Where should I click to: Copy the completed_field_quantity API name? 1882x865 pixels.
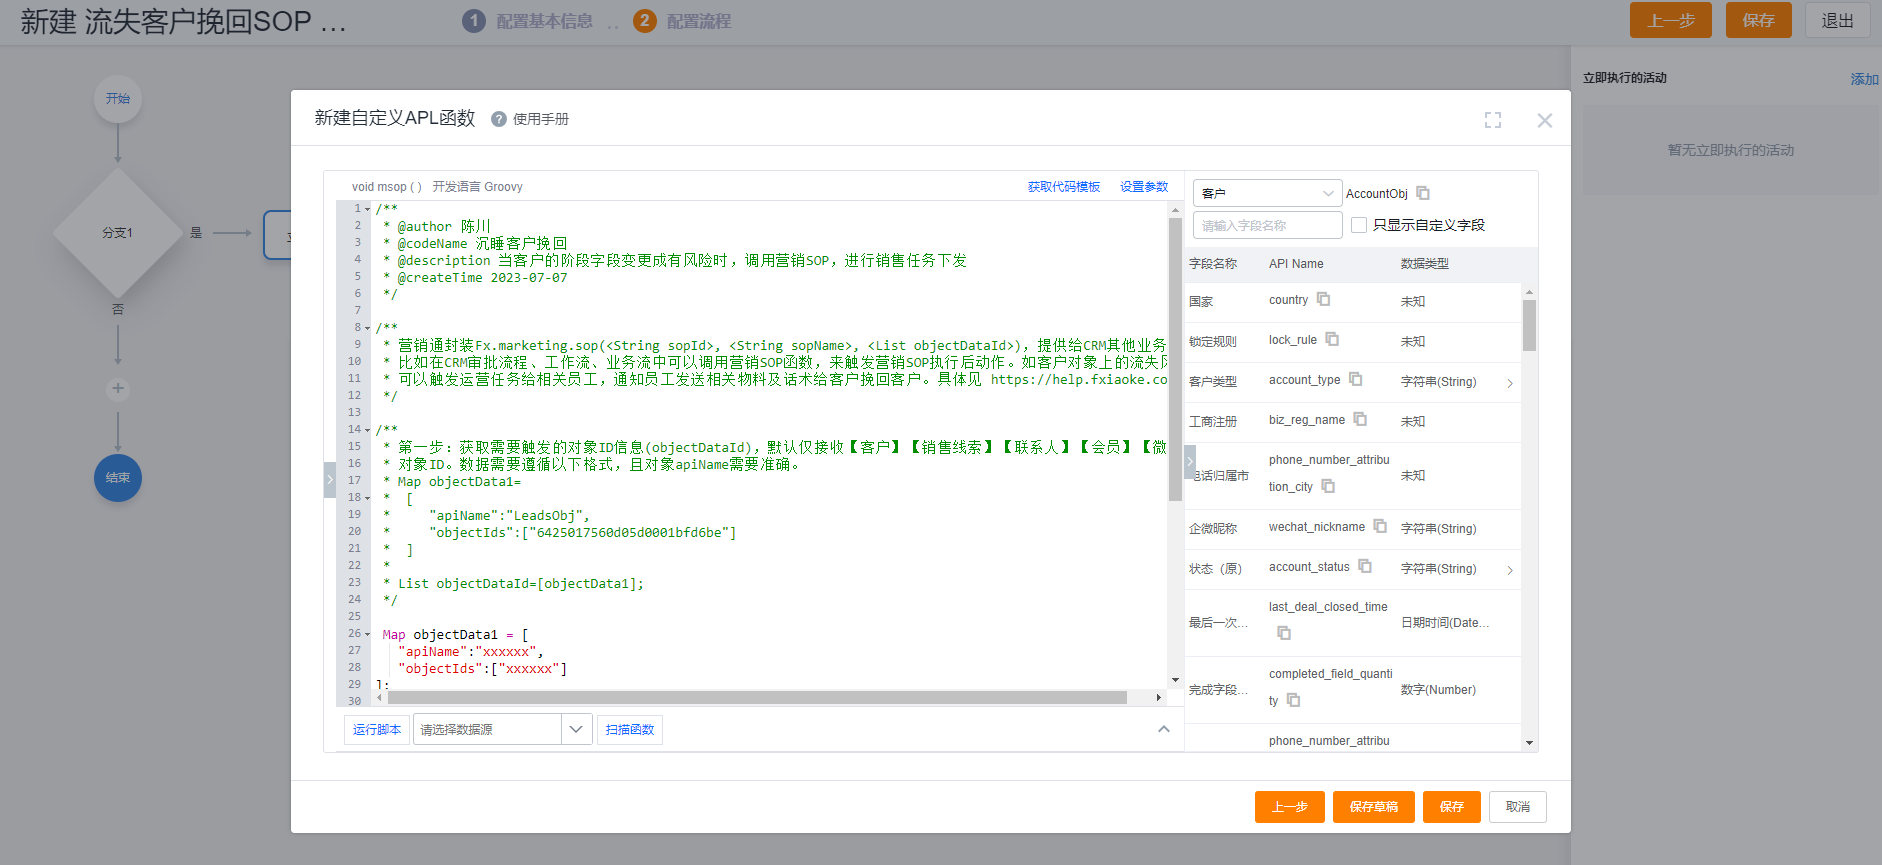[x=1293, y=700]
